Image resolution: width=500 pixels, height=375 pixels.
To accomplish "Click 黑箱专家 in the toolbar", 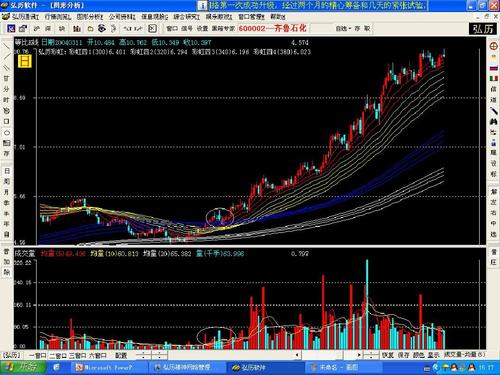I will 223,29.
